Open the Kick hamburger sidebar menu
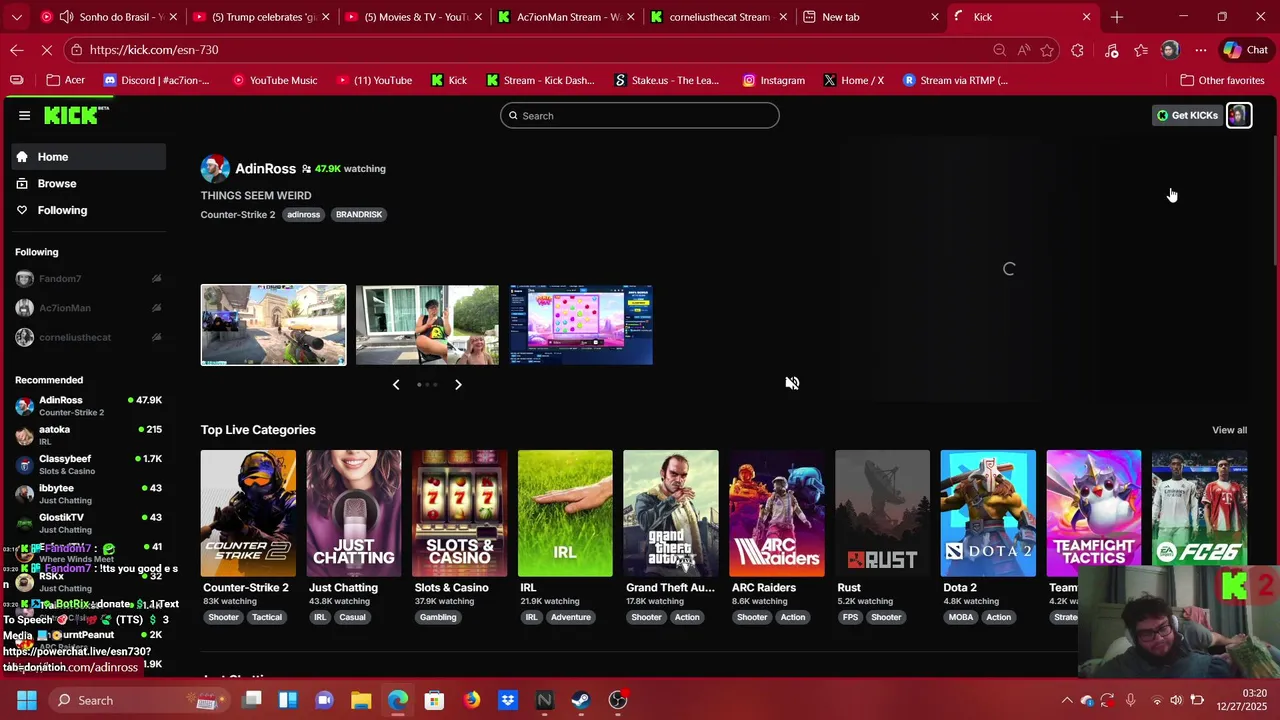 [24, 115]
